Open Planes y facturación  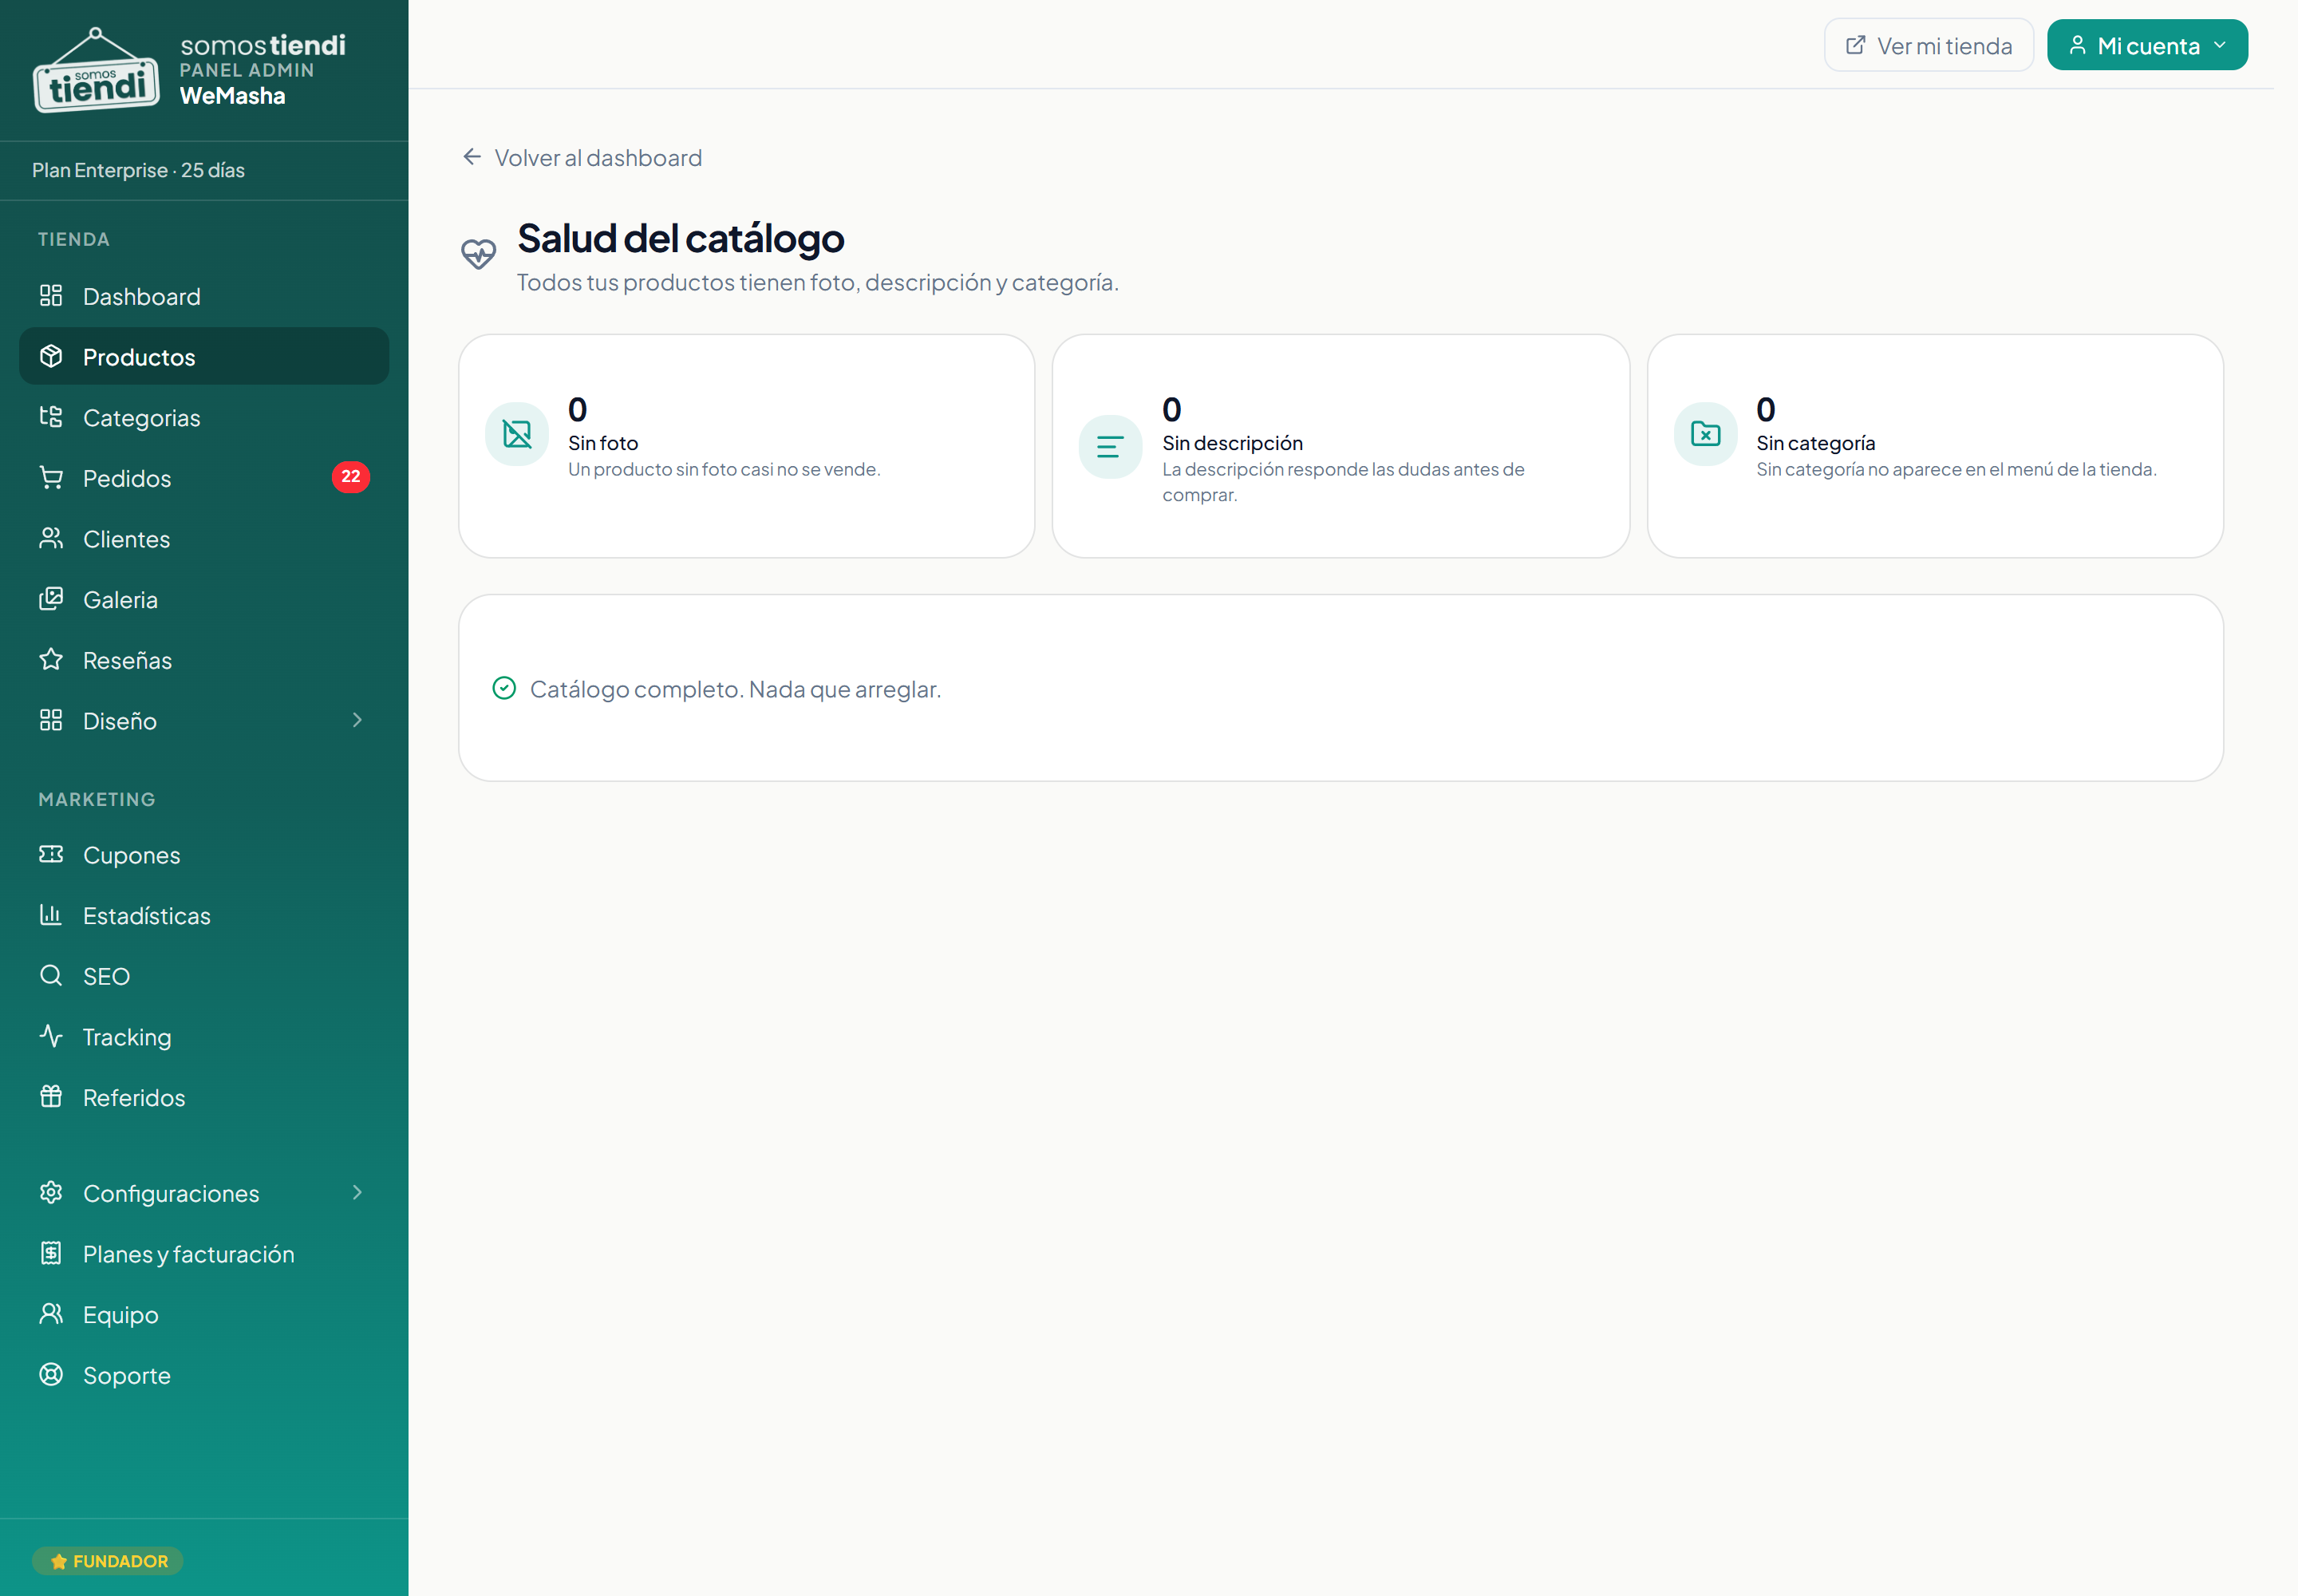204,1253
